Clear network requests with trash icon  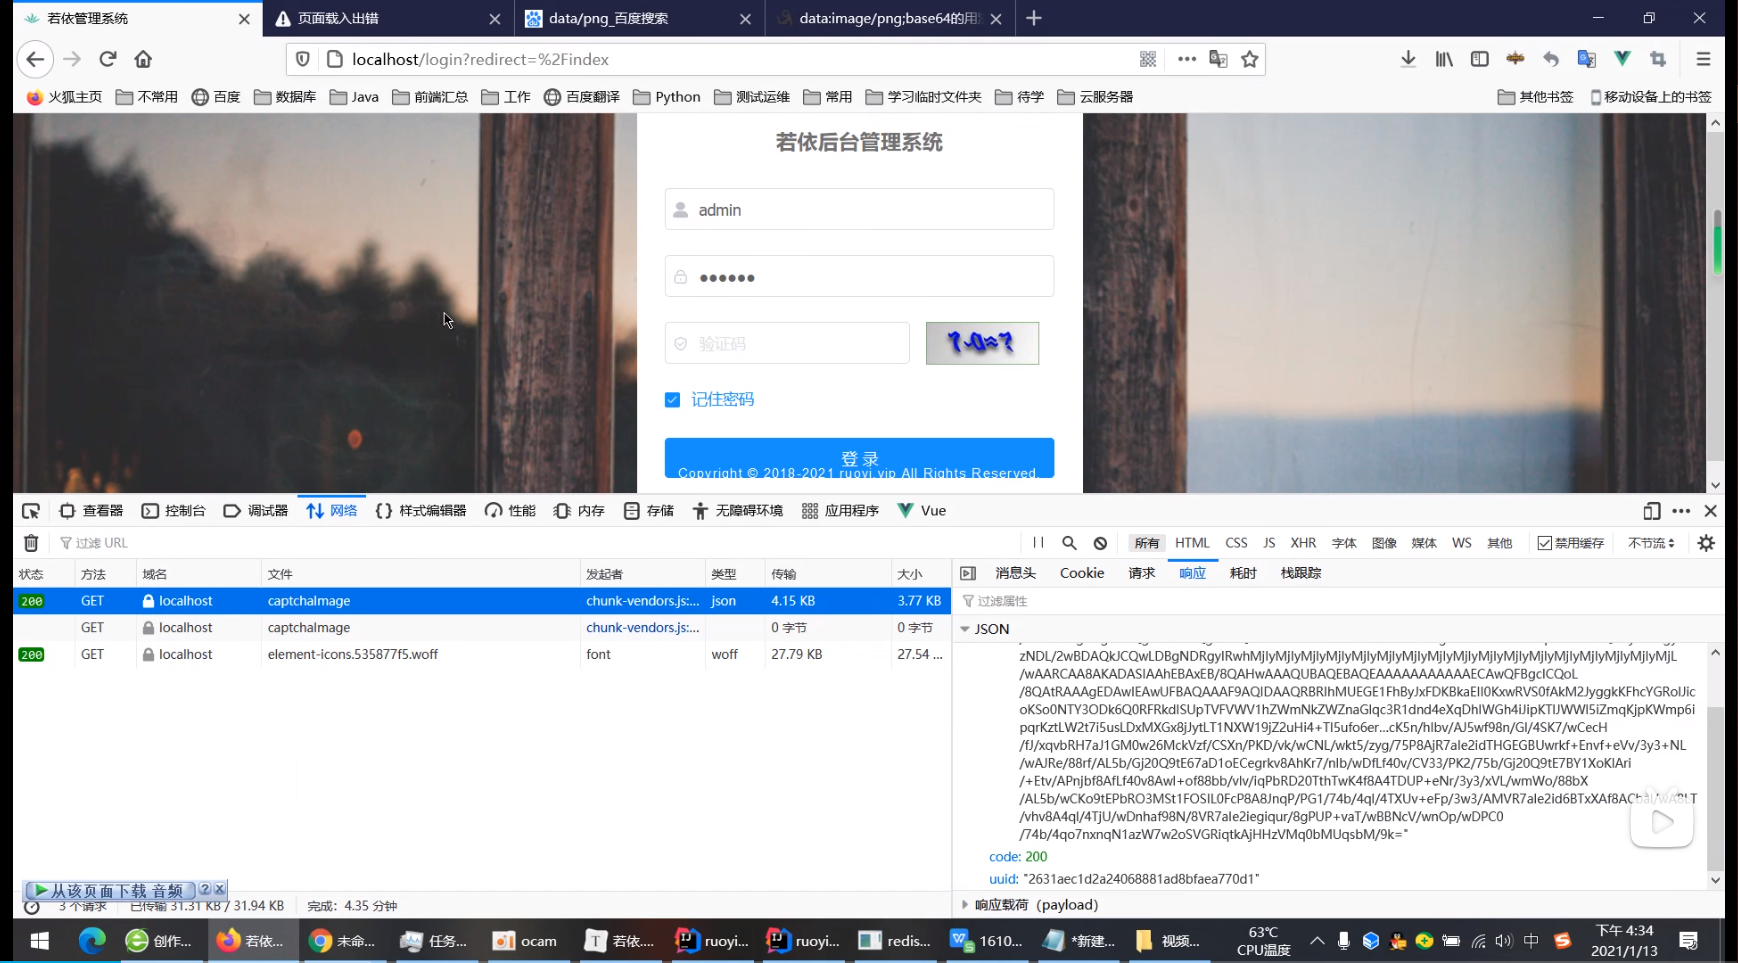[31, 543]
